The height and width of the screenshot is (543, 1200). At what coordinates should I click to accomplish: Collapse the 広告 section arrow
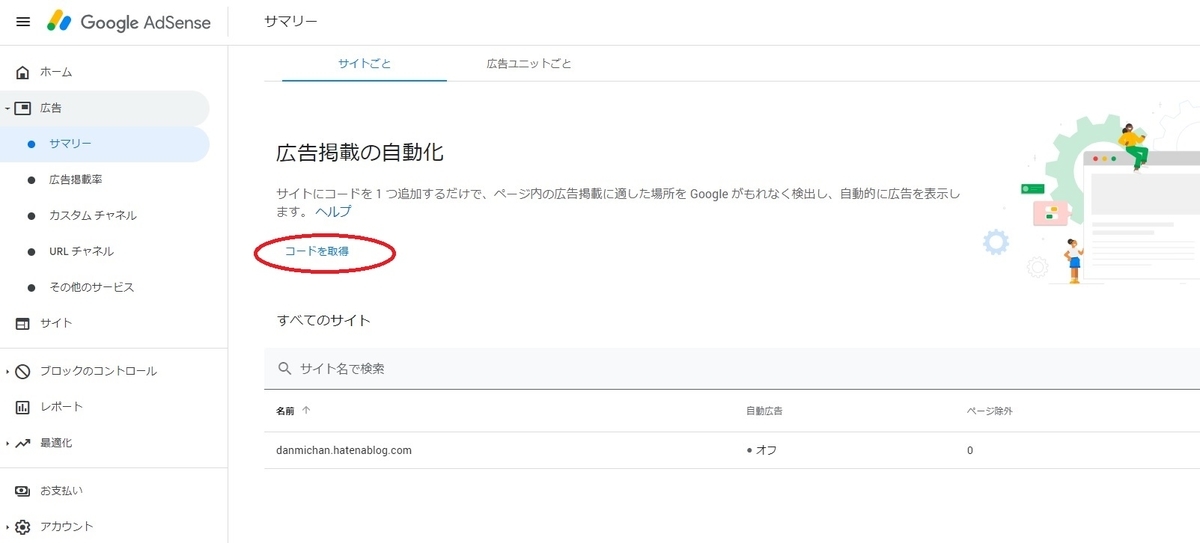pyautogui.click(x=7, y=108)
